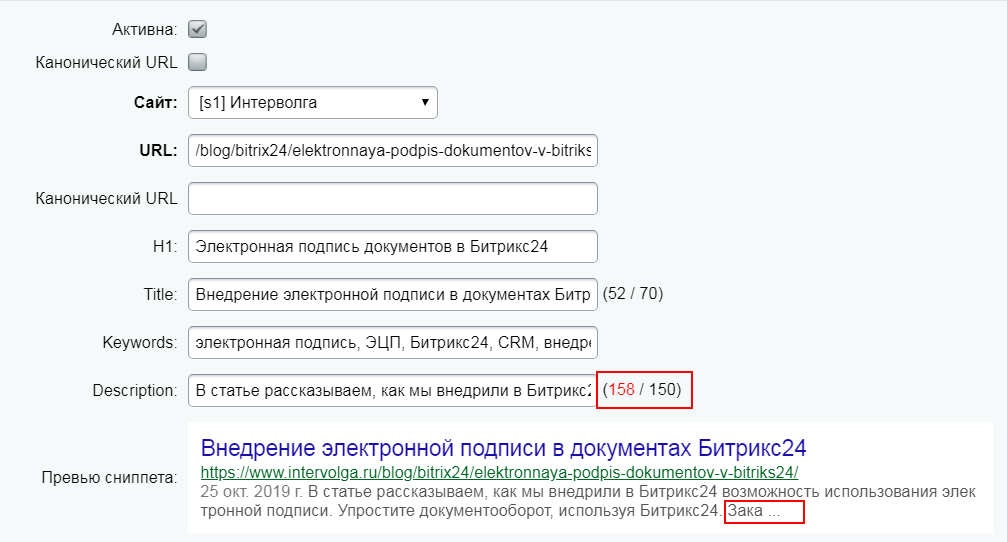Edit the H1 field text
Image resolution: width=1007 pixels, height=542 pixels.
tap(392, 247)
